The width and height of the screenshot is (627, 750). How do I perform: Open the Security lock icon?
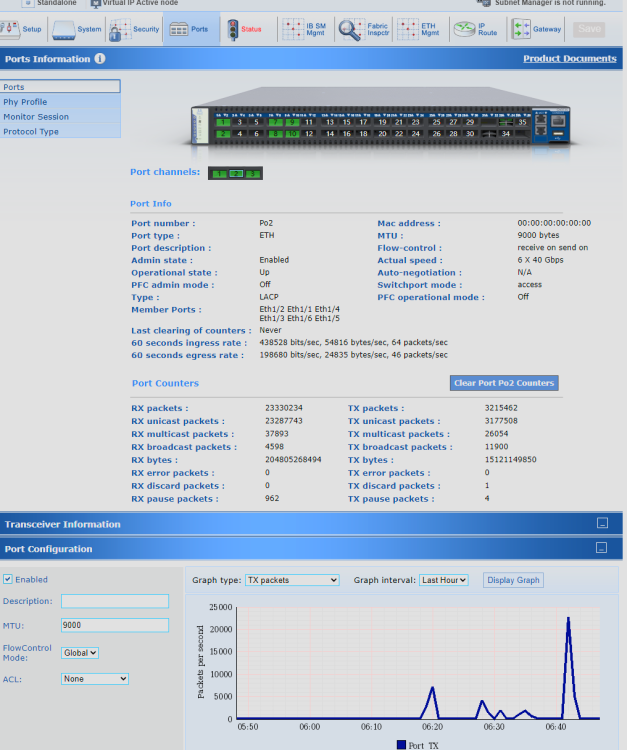[x=120, y=30]
